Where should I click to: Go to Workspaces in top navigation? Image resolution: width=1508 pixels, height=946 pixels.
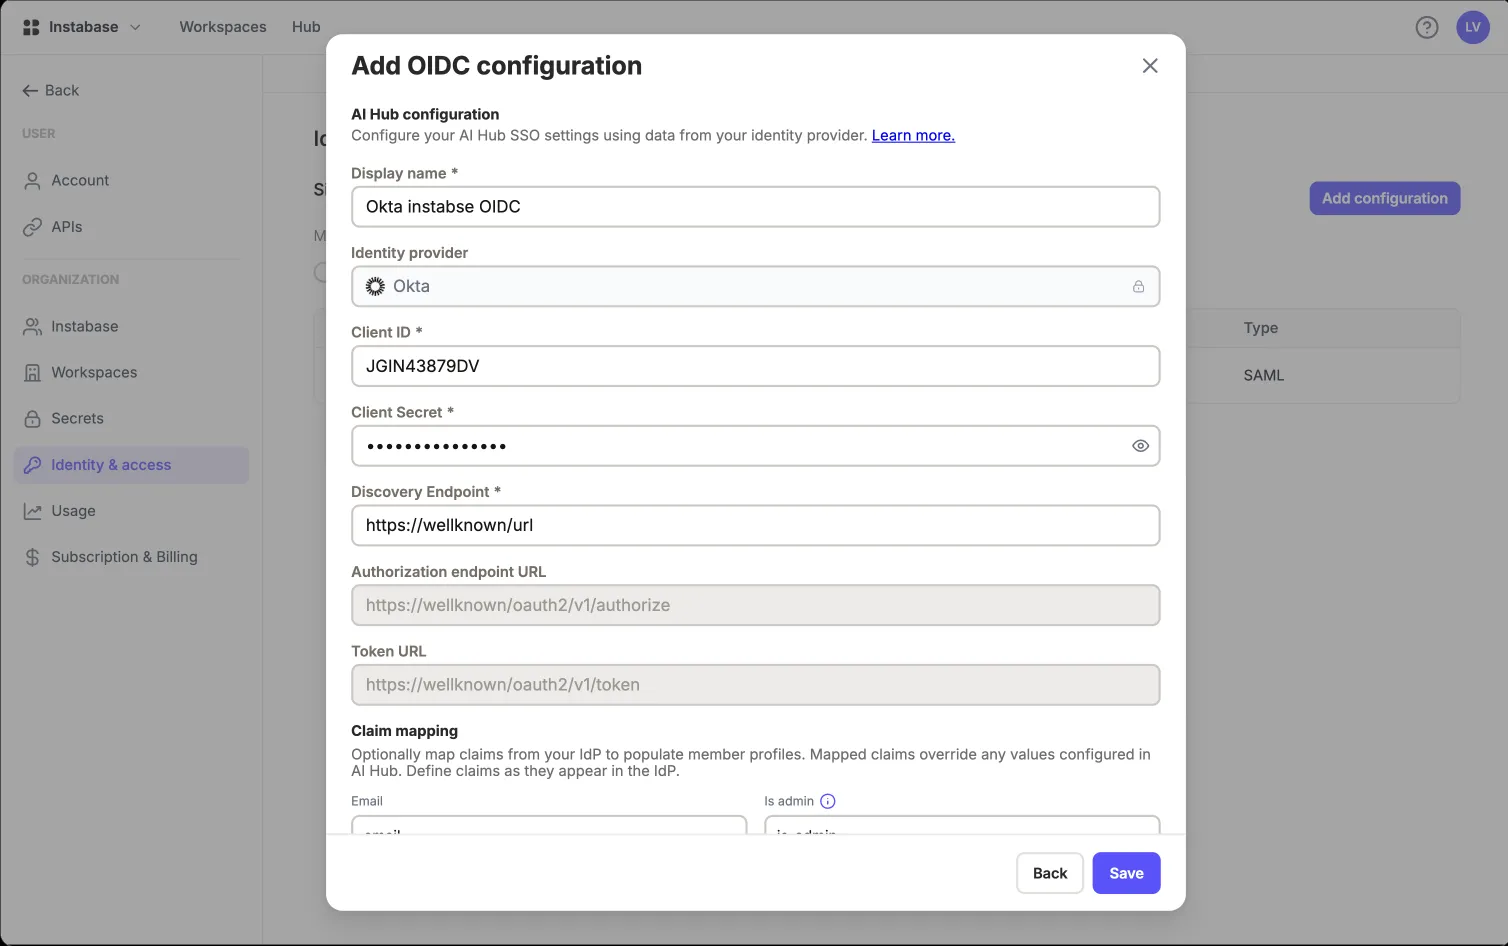pos(223,27)
